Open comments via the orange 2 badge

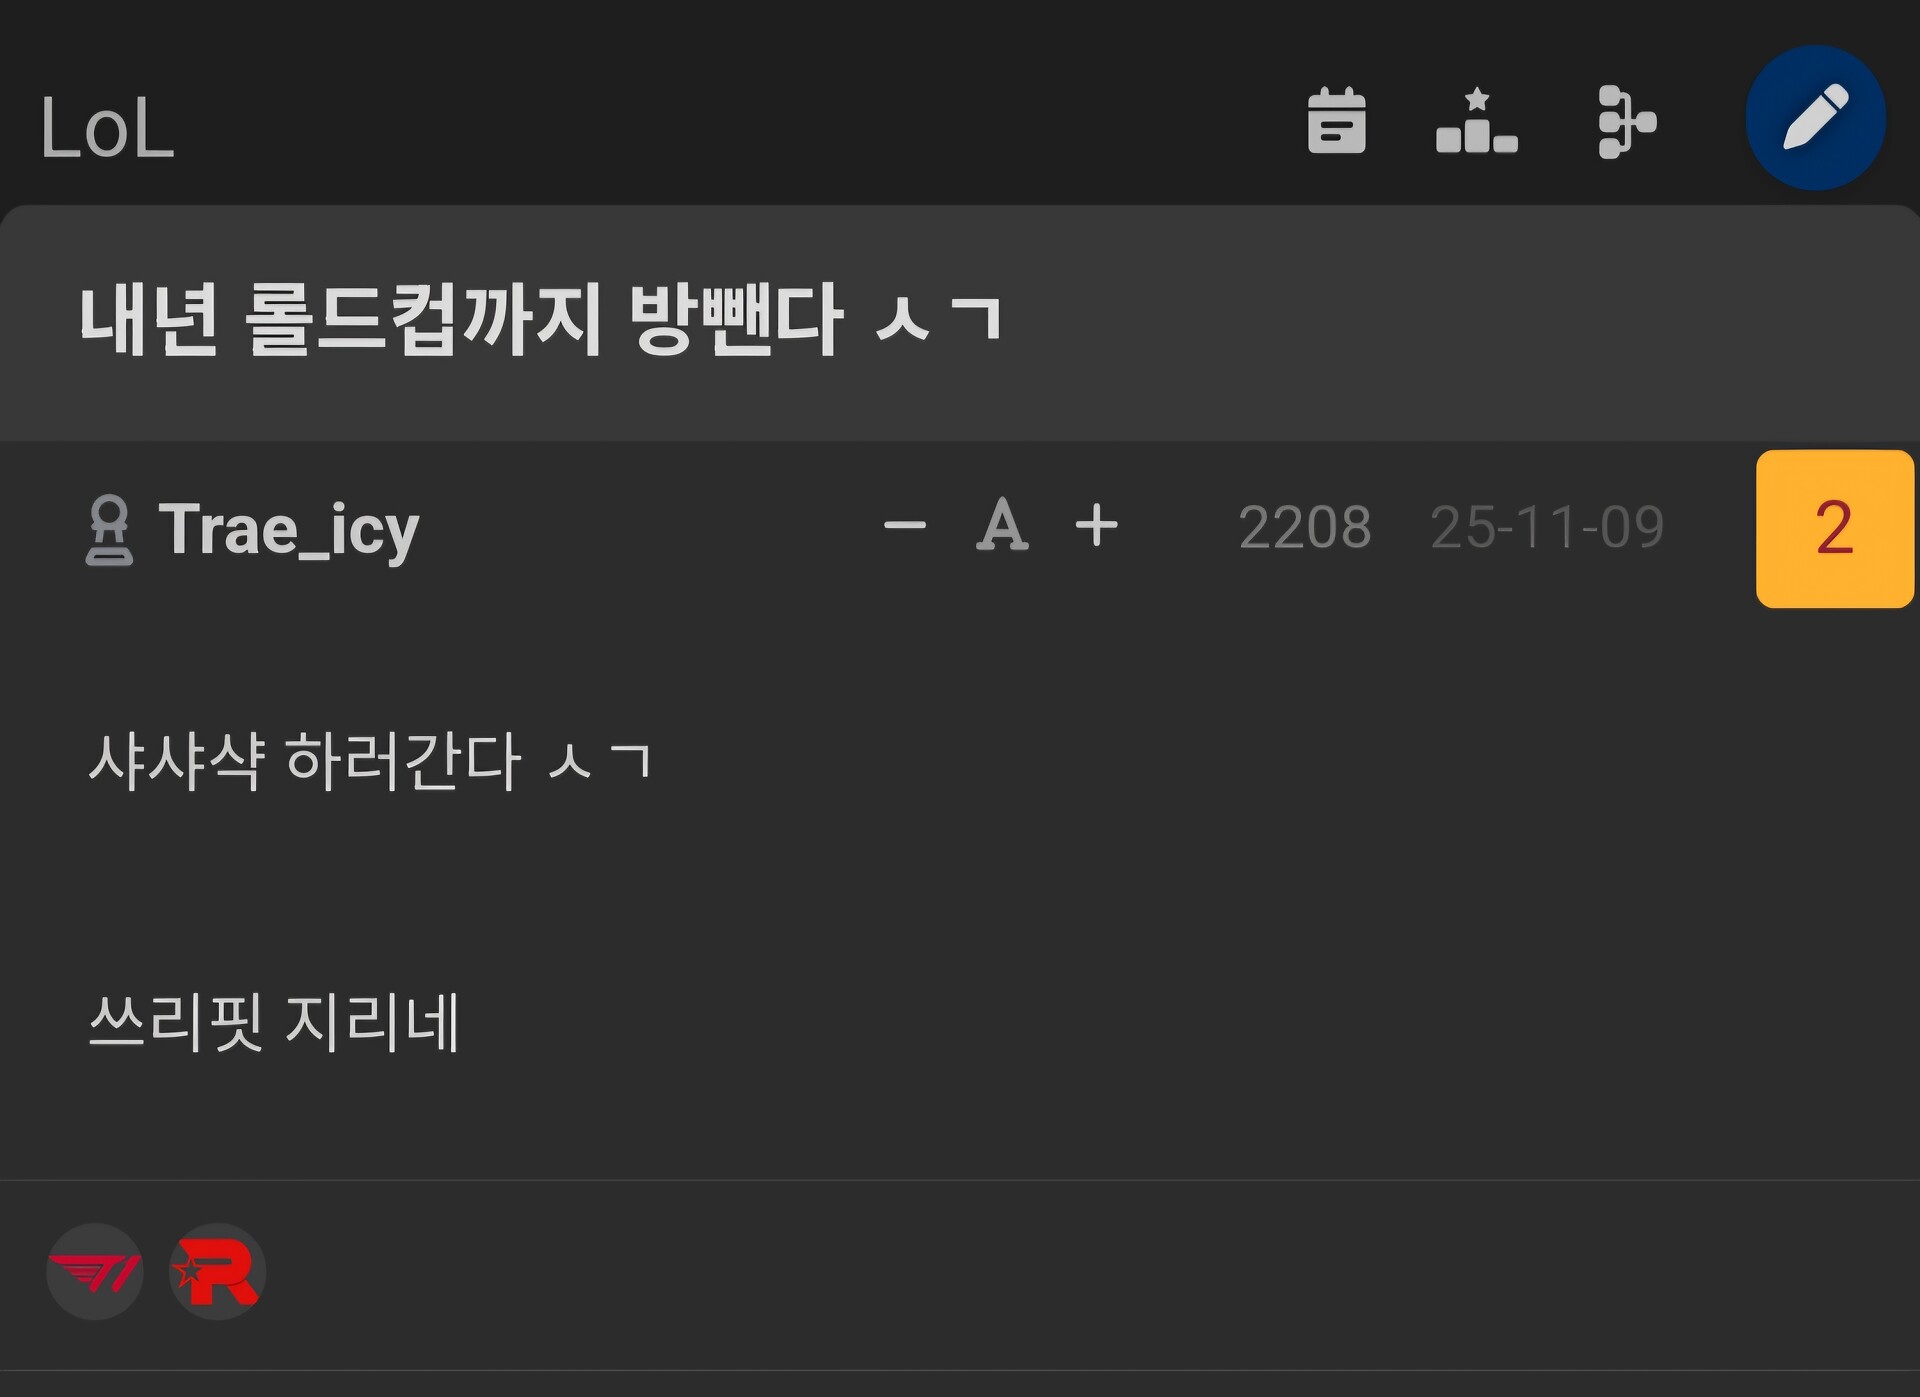click(1835, 528)
